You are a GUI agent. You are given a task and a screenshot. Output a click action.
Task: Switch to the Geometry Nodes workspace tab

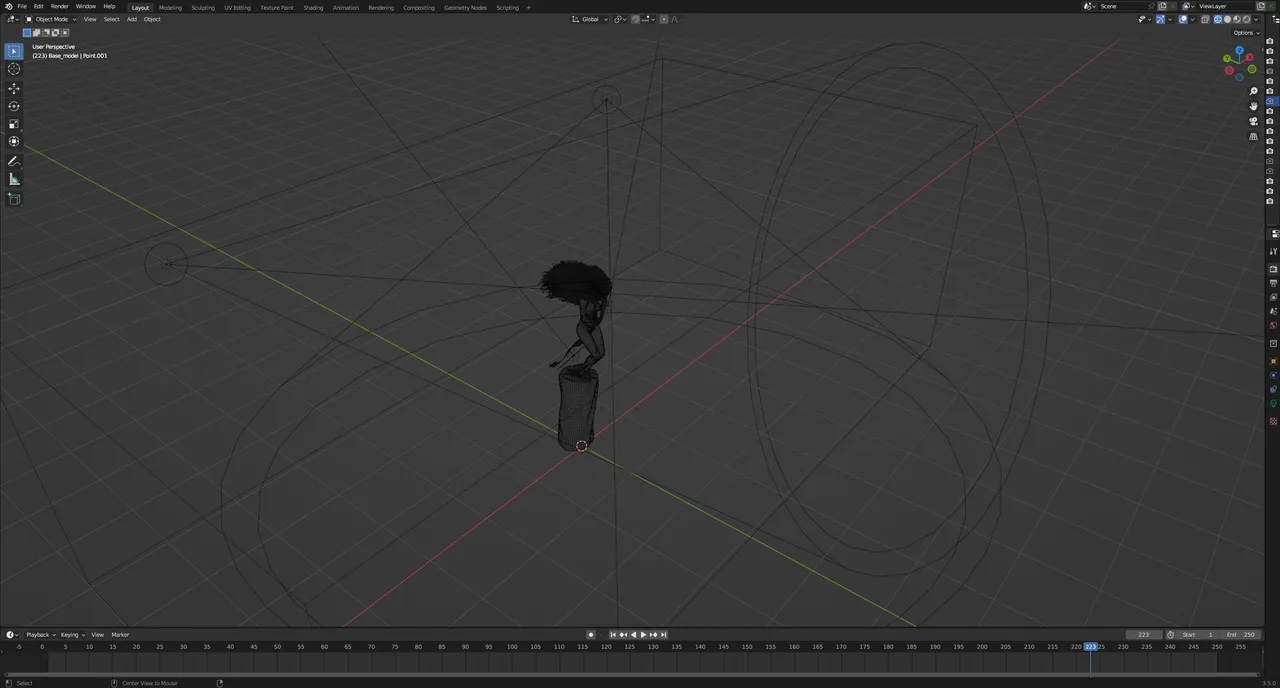tap(465, 7)
